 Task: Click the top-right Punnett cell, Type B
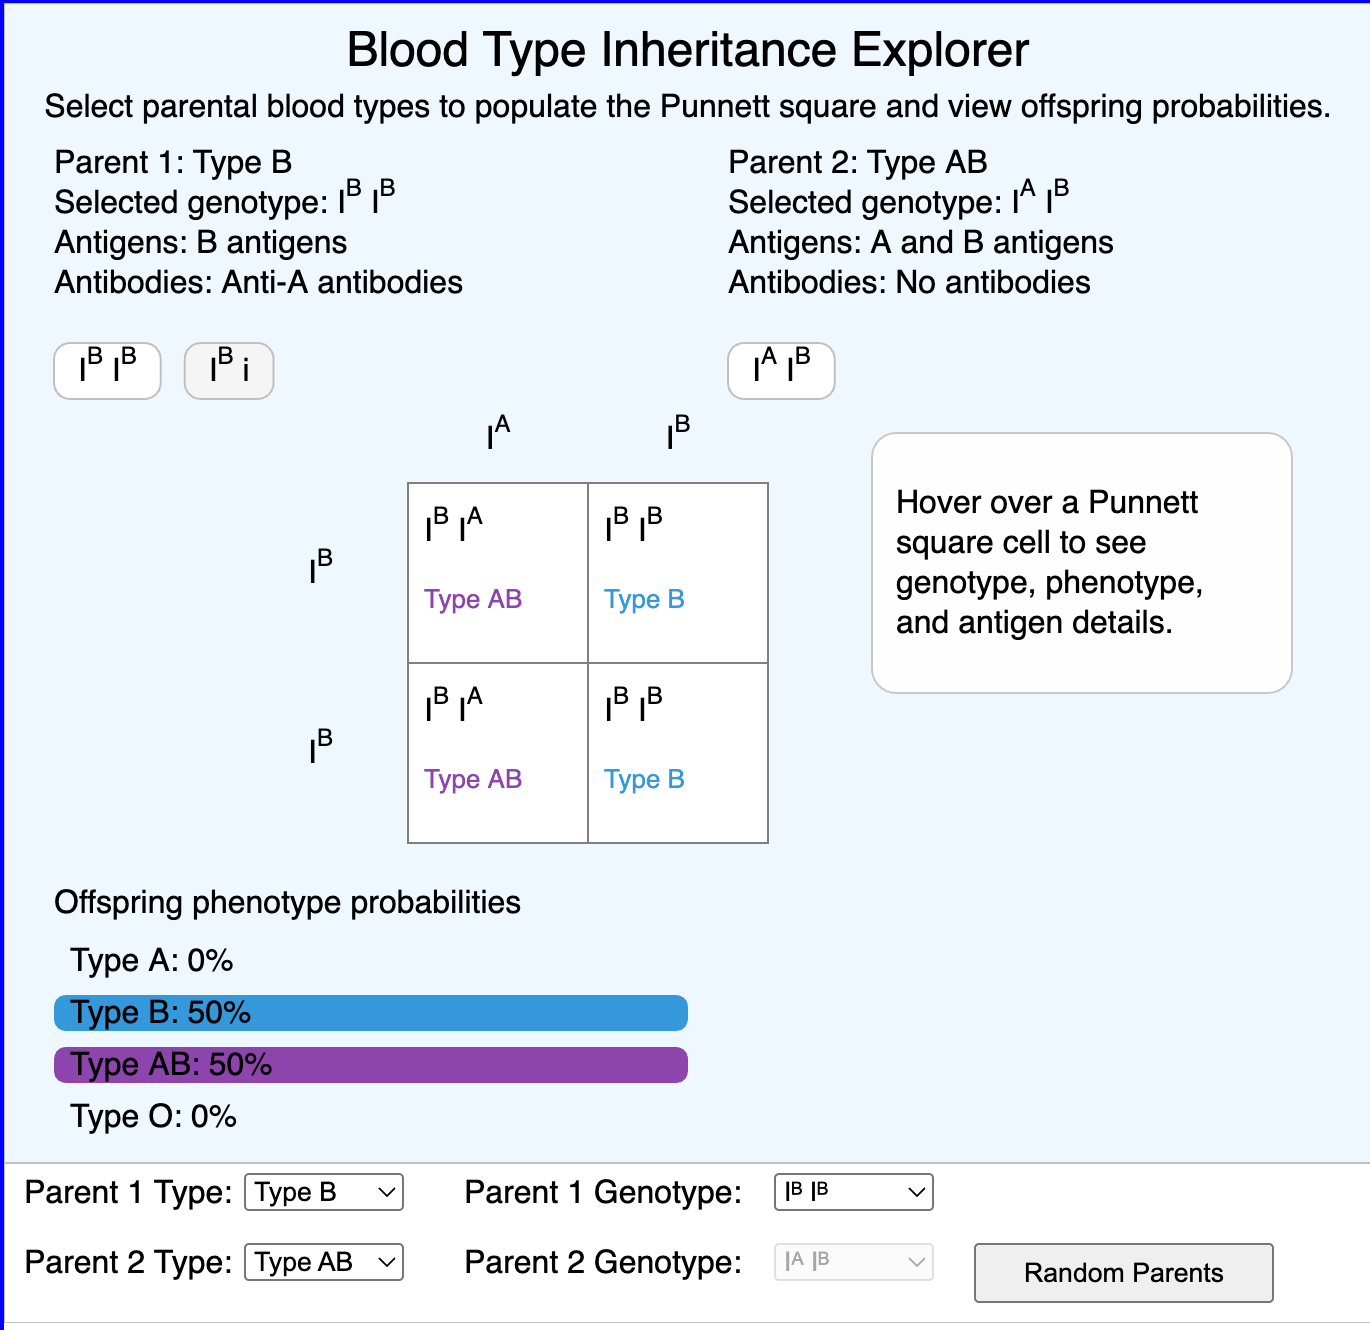tap(678, 573)
